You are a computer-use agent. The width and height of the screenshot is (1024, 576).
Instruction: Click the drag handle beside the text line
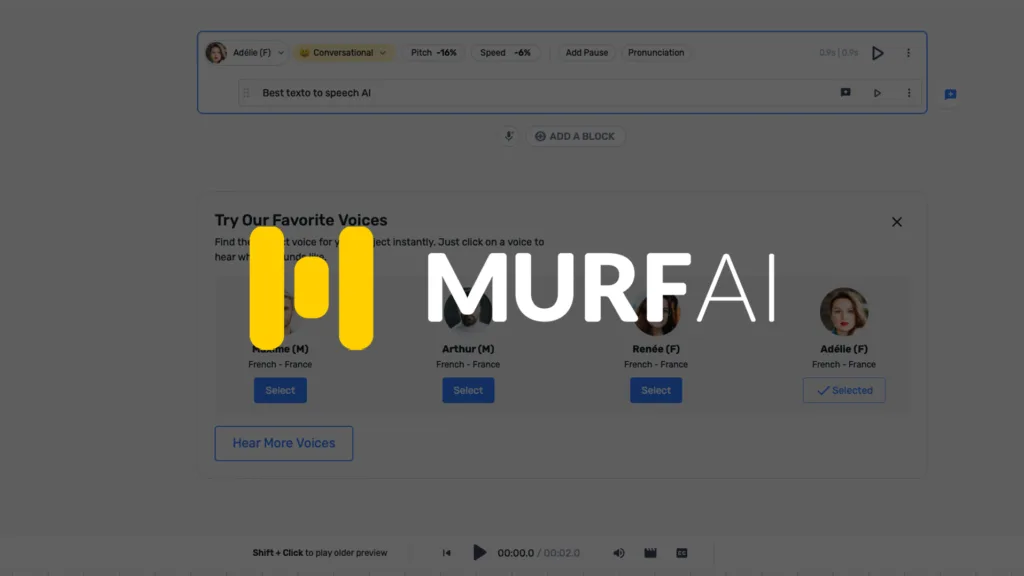point(246,93)
